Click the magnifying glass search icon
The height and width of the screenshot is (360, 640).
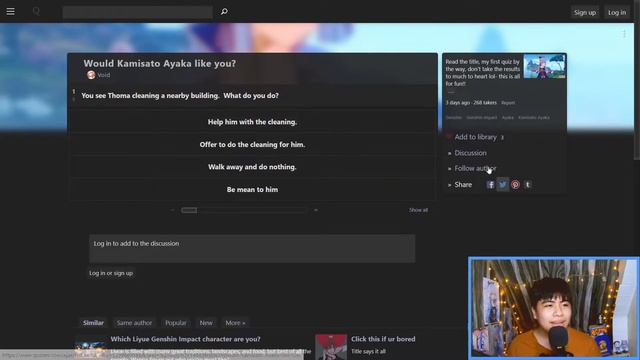pos(224,11)
